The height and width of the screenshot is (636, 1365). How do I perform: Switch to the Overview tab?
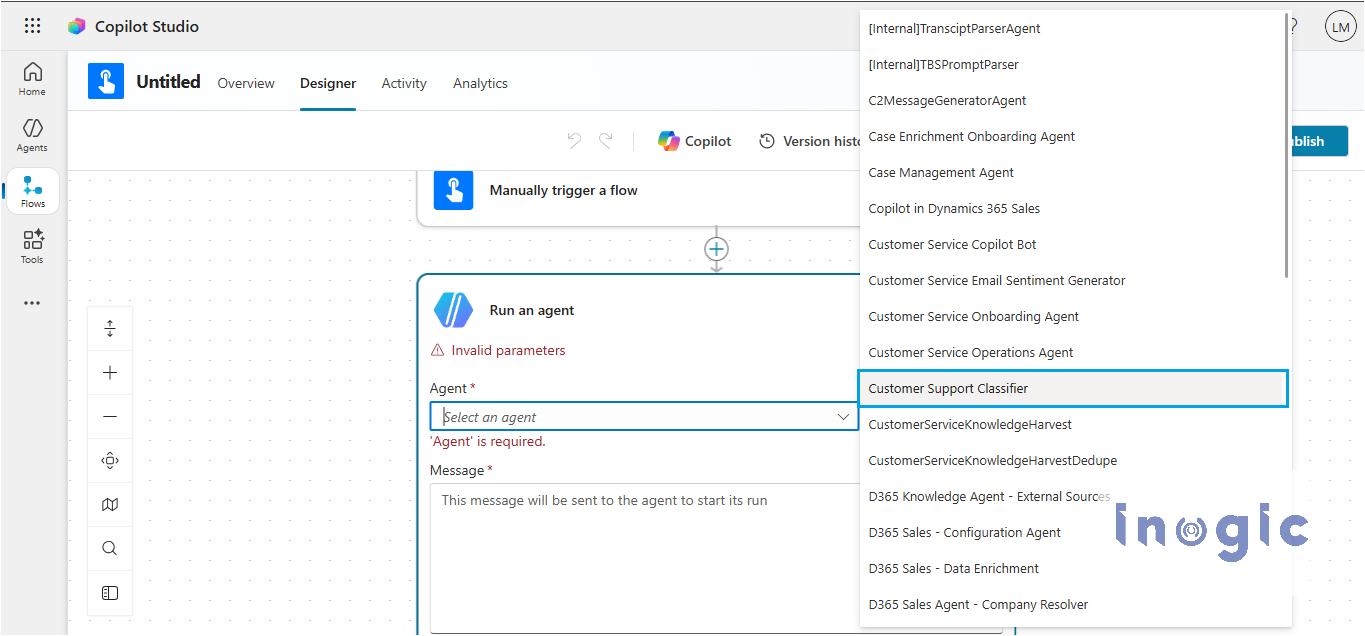(x=246, y=83)
